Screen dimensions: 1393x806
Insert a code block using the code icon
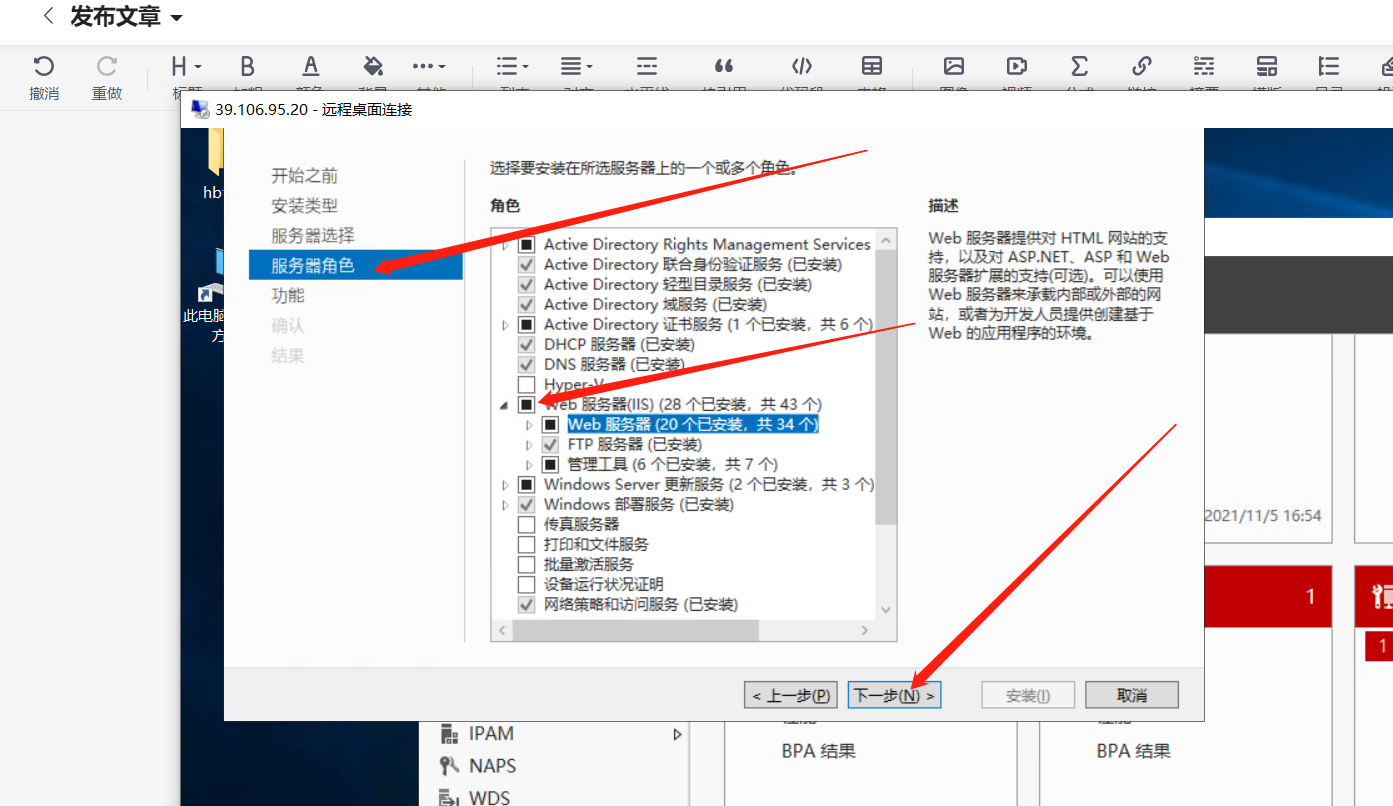coord(801,67)
